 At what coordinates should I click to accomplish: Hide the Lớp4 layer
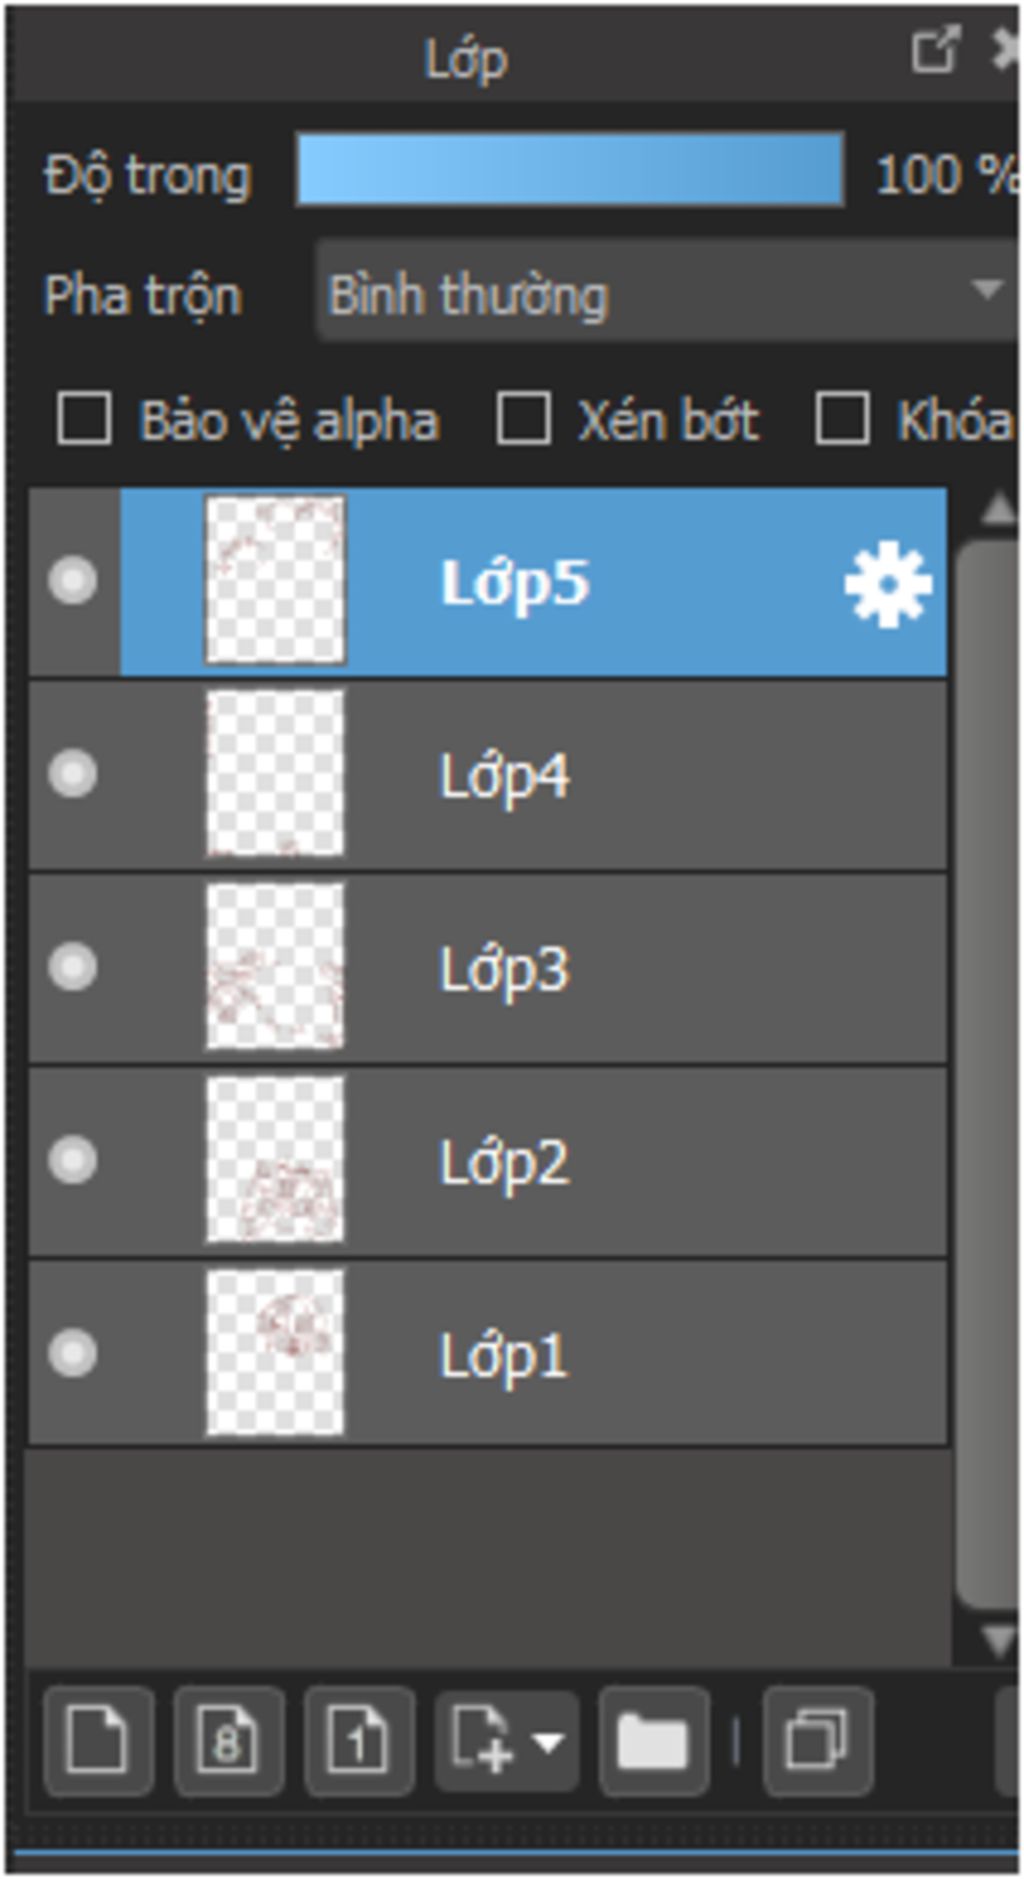[x=73, y=773]
